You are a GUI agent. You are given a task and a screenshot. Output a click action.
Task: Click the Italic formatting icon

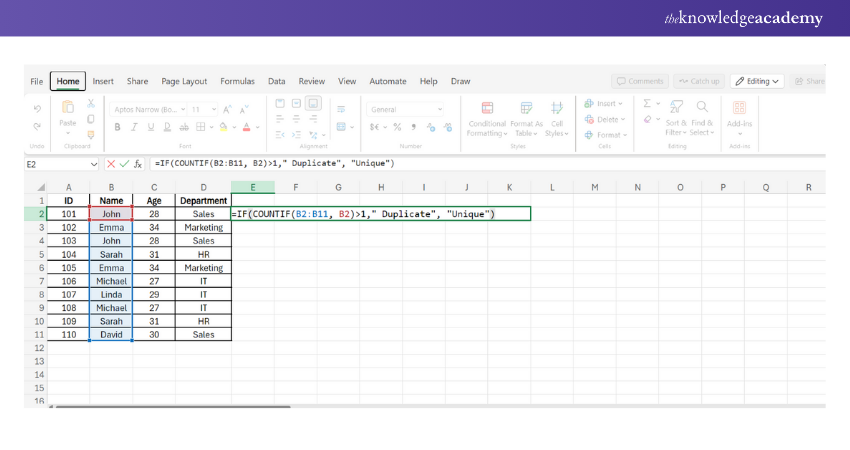(132, 127)
